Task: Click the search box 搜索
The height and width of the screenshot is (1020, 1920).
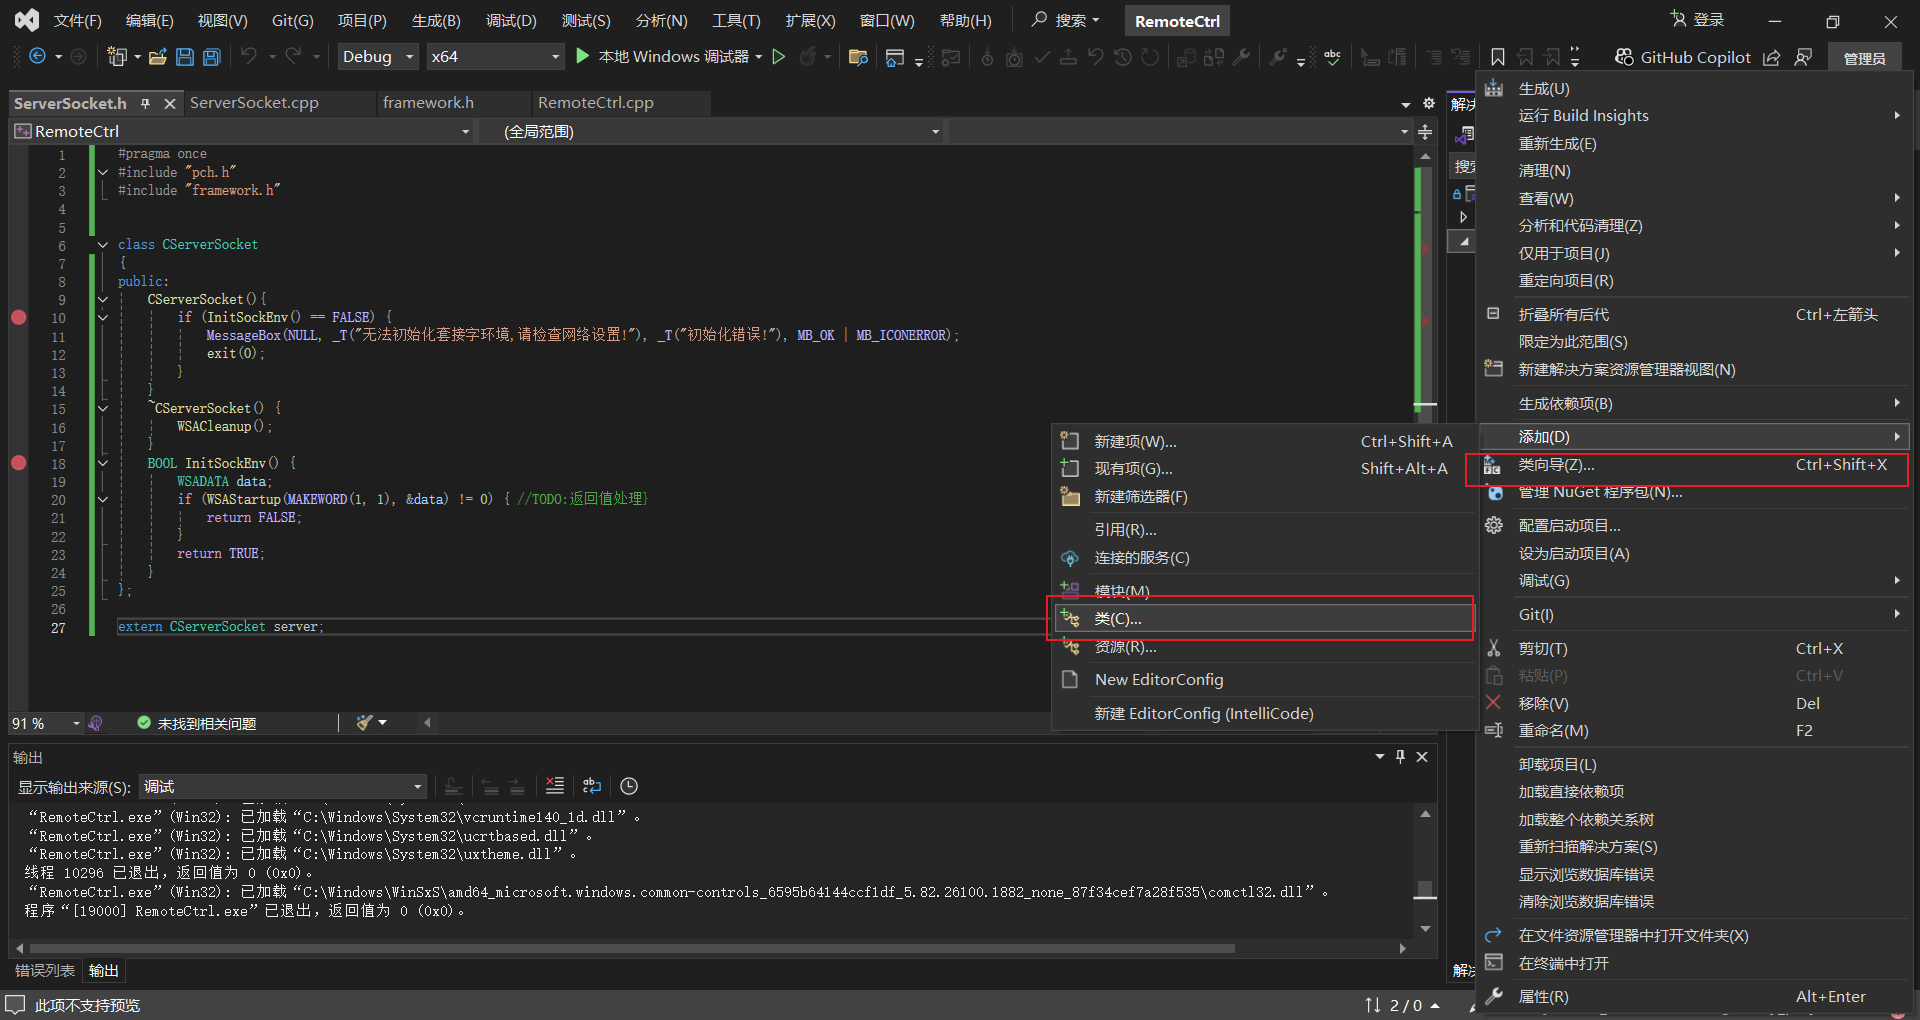Action: 1066,20
